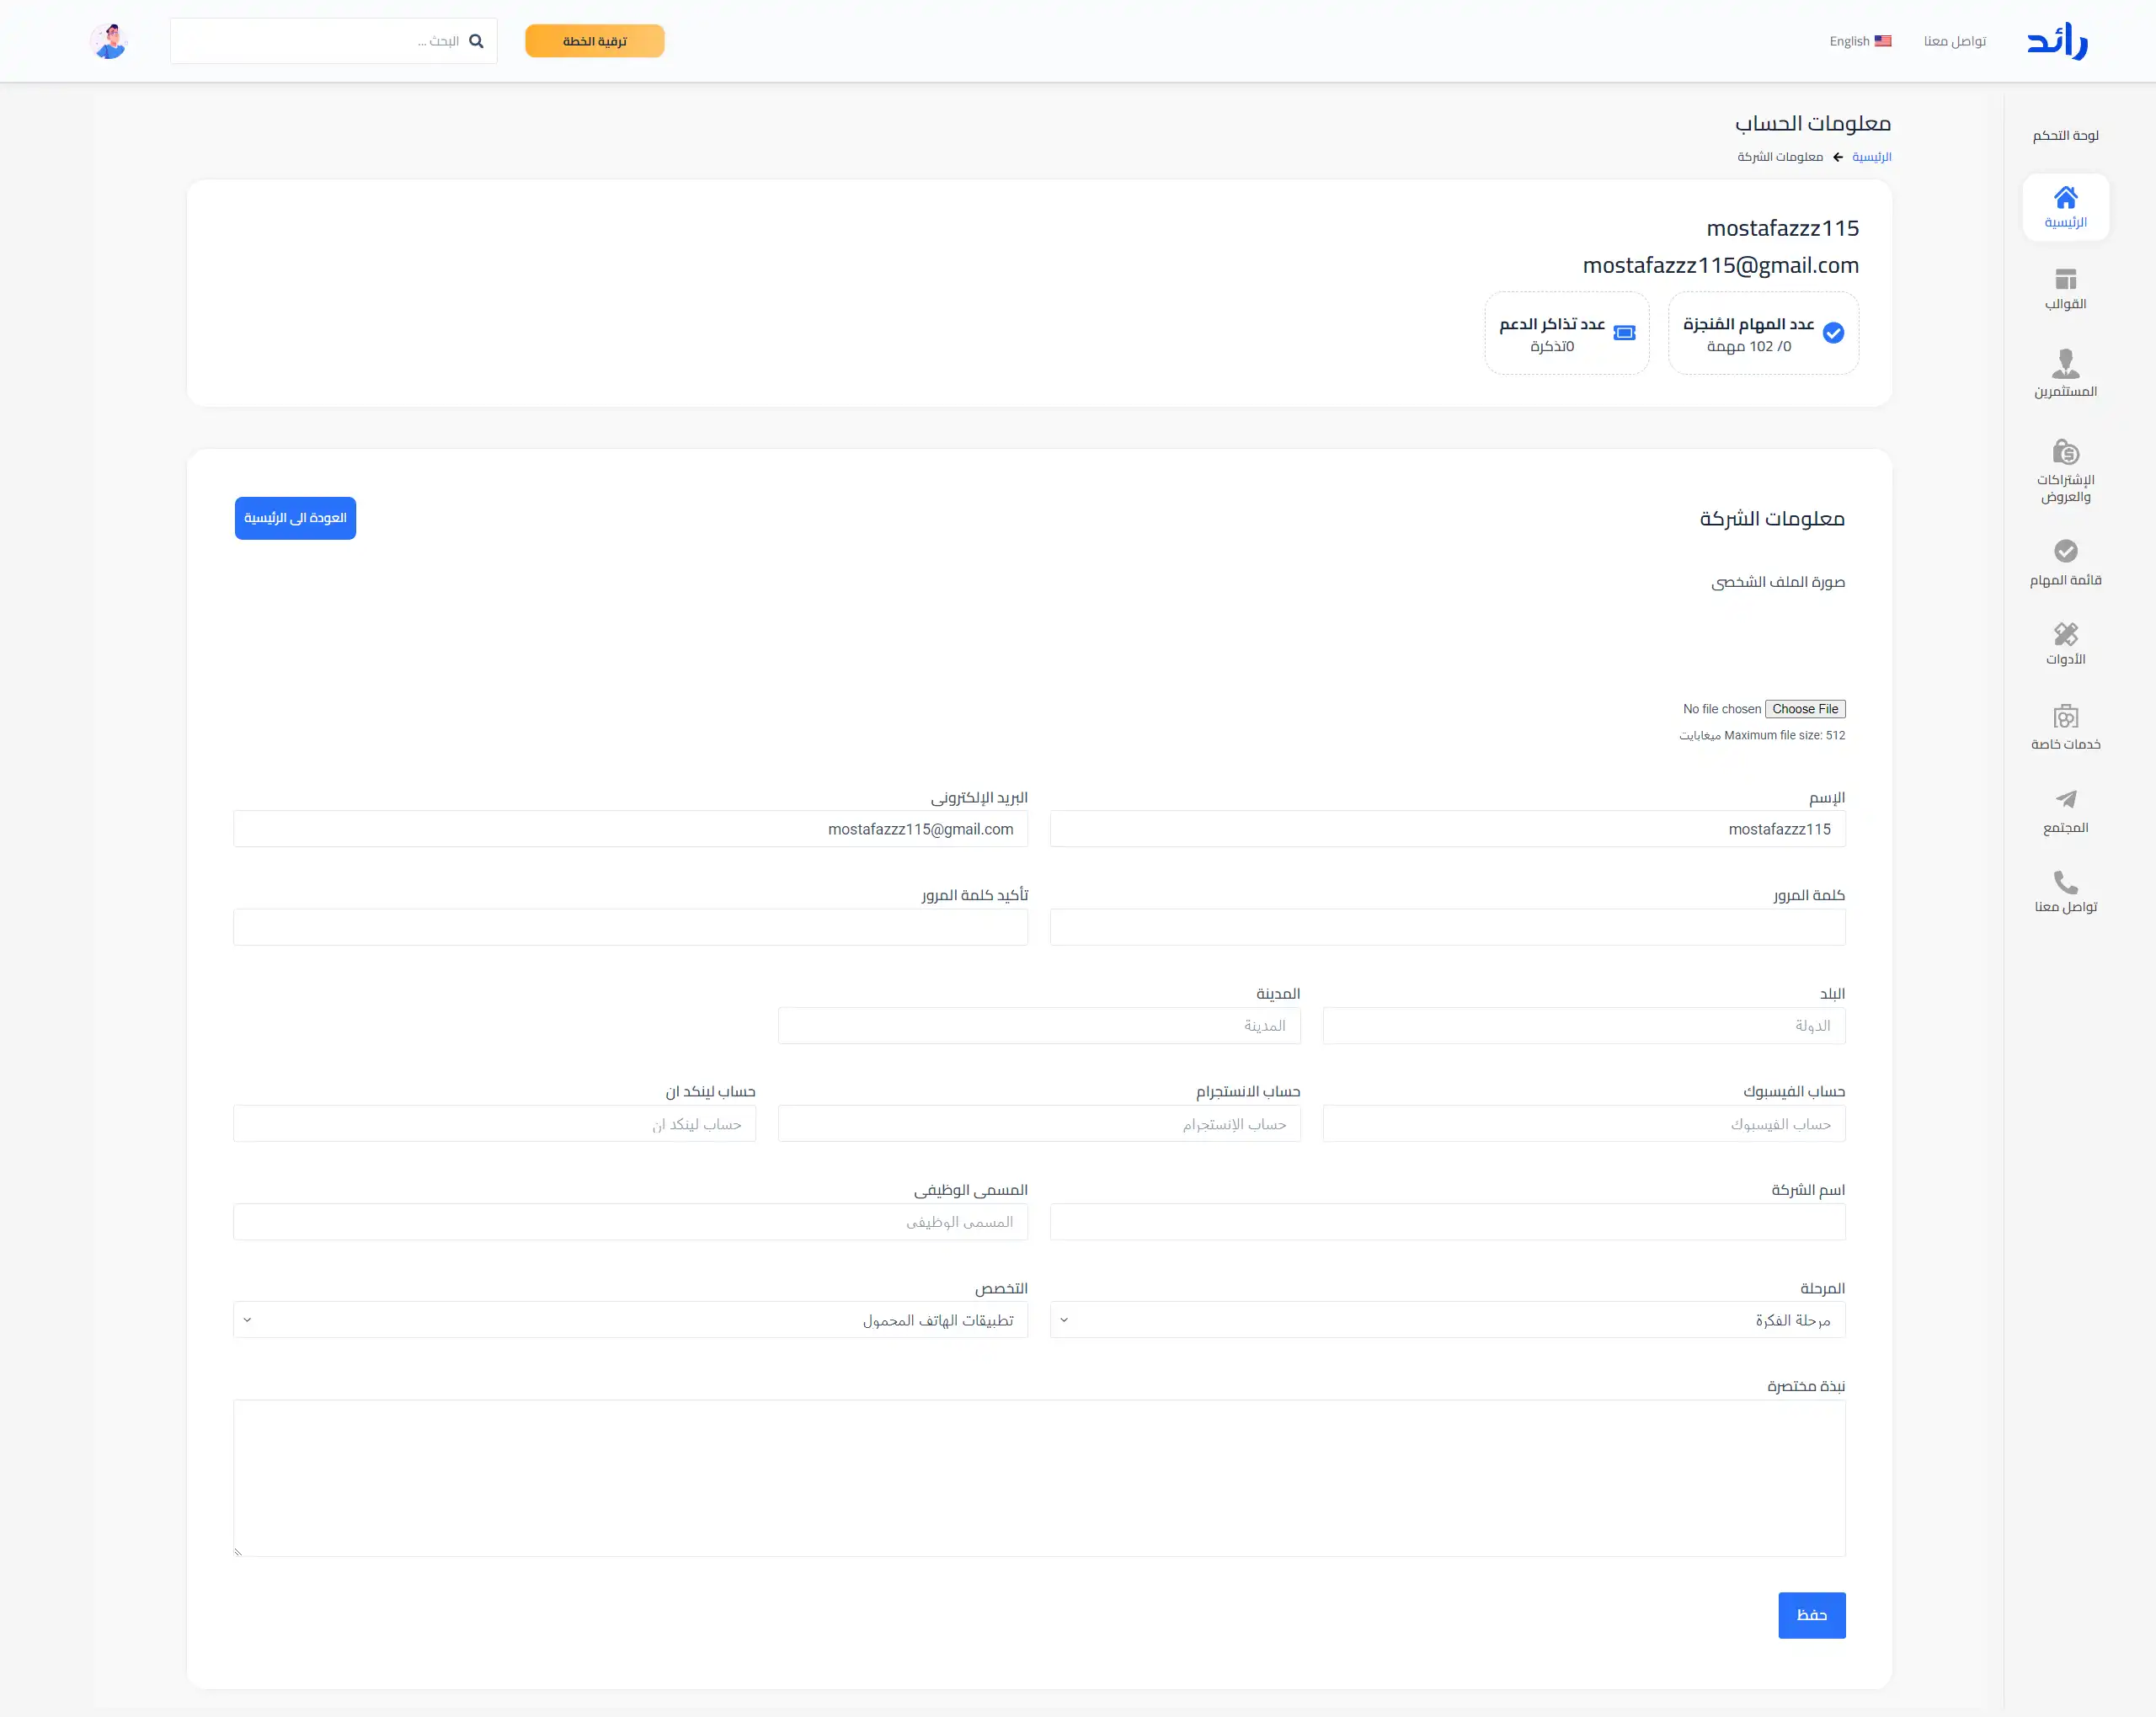
Task: Click the home icon in sidebar
Action: coord(2065,198)
